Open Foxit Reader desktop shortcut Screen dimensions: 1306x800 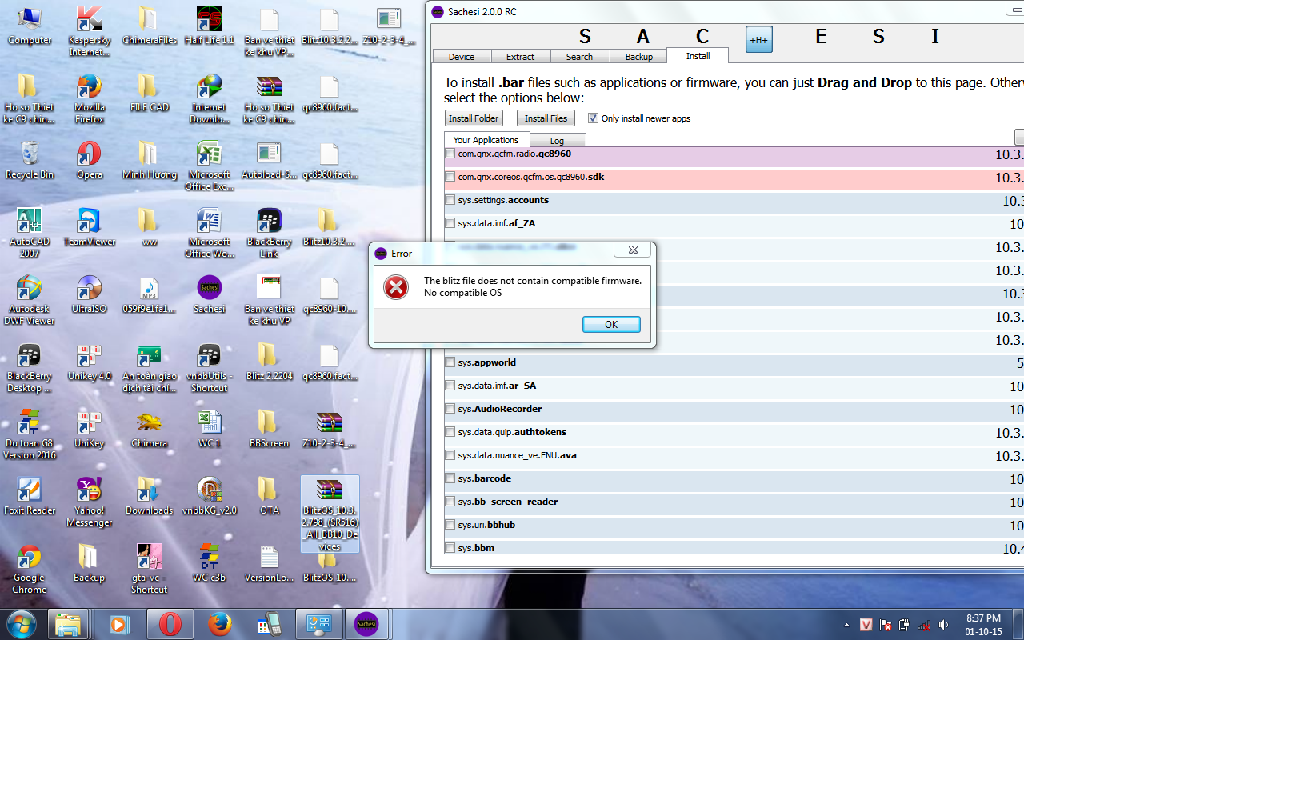29,496
